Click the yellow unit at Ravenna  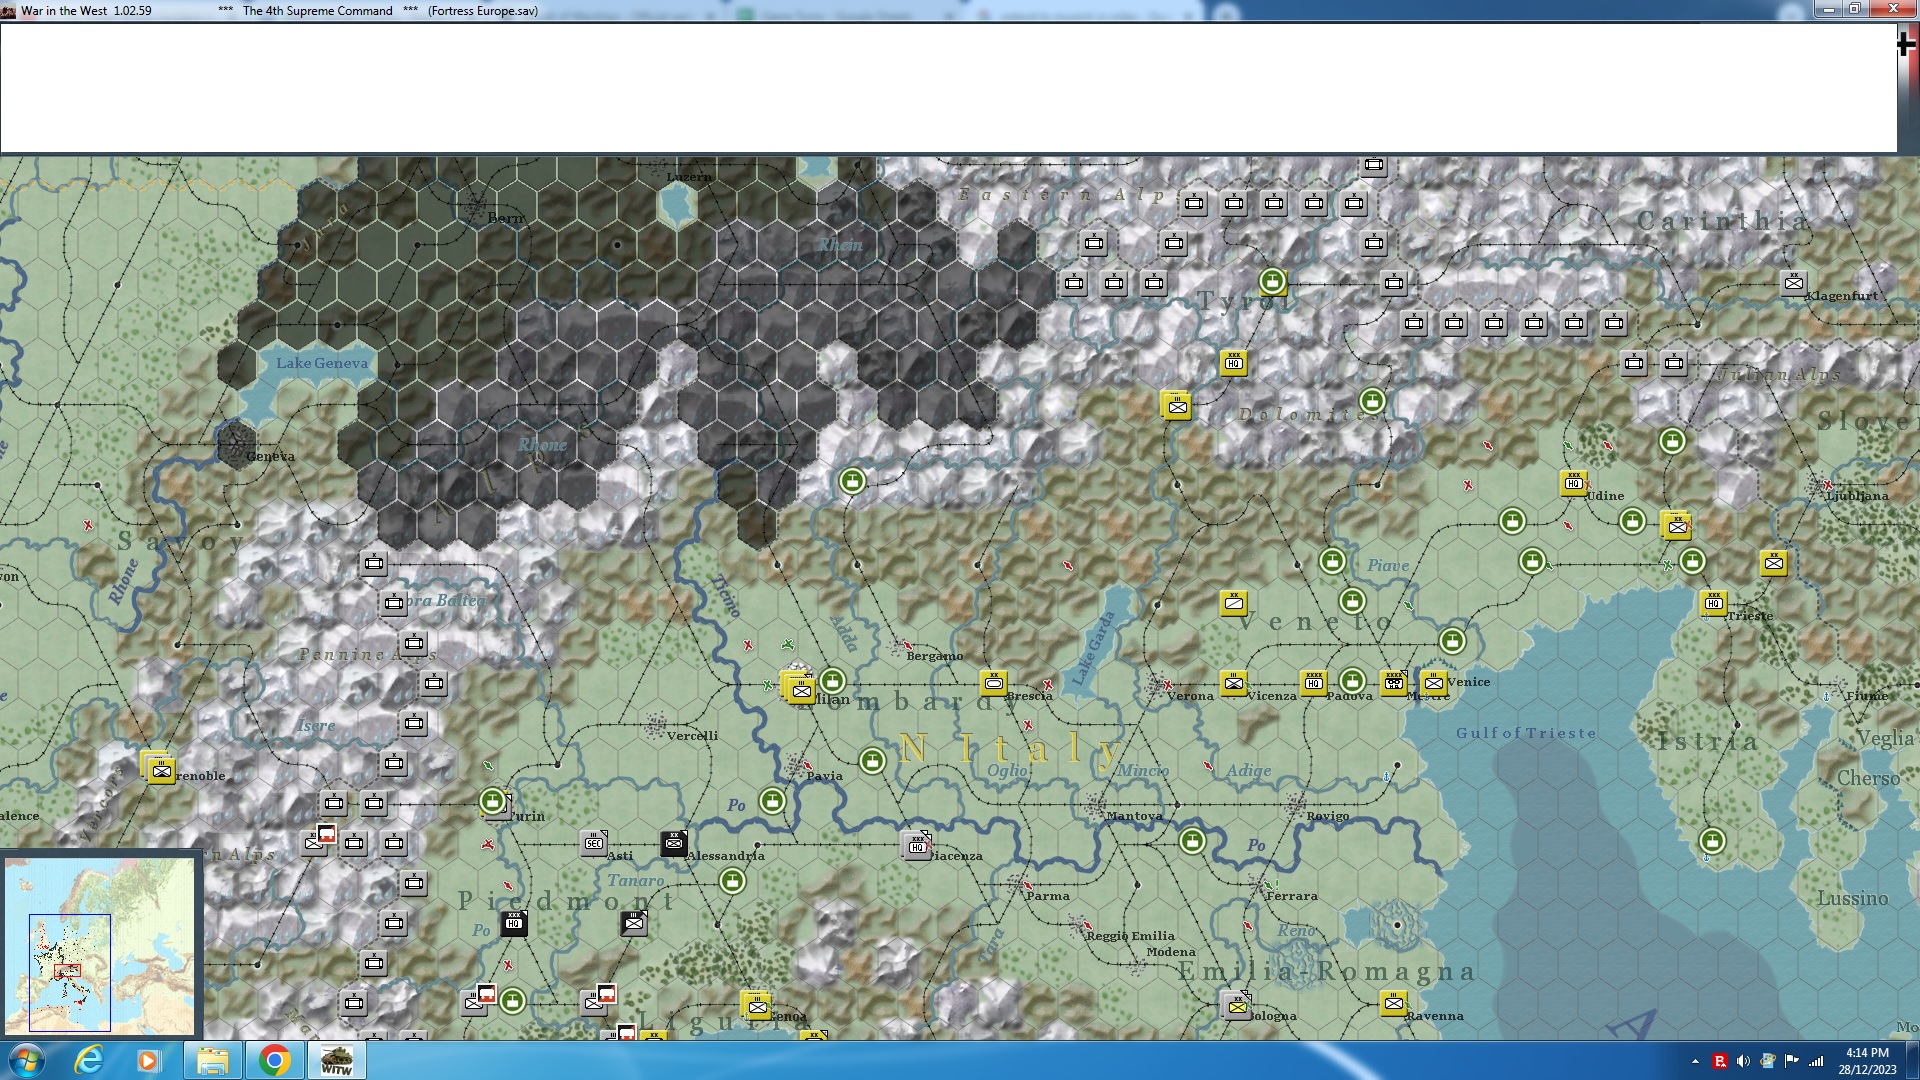click(1393, 1003)
